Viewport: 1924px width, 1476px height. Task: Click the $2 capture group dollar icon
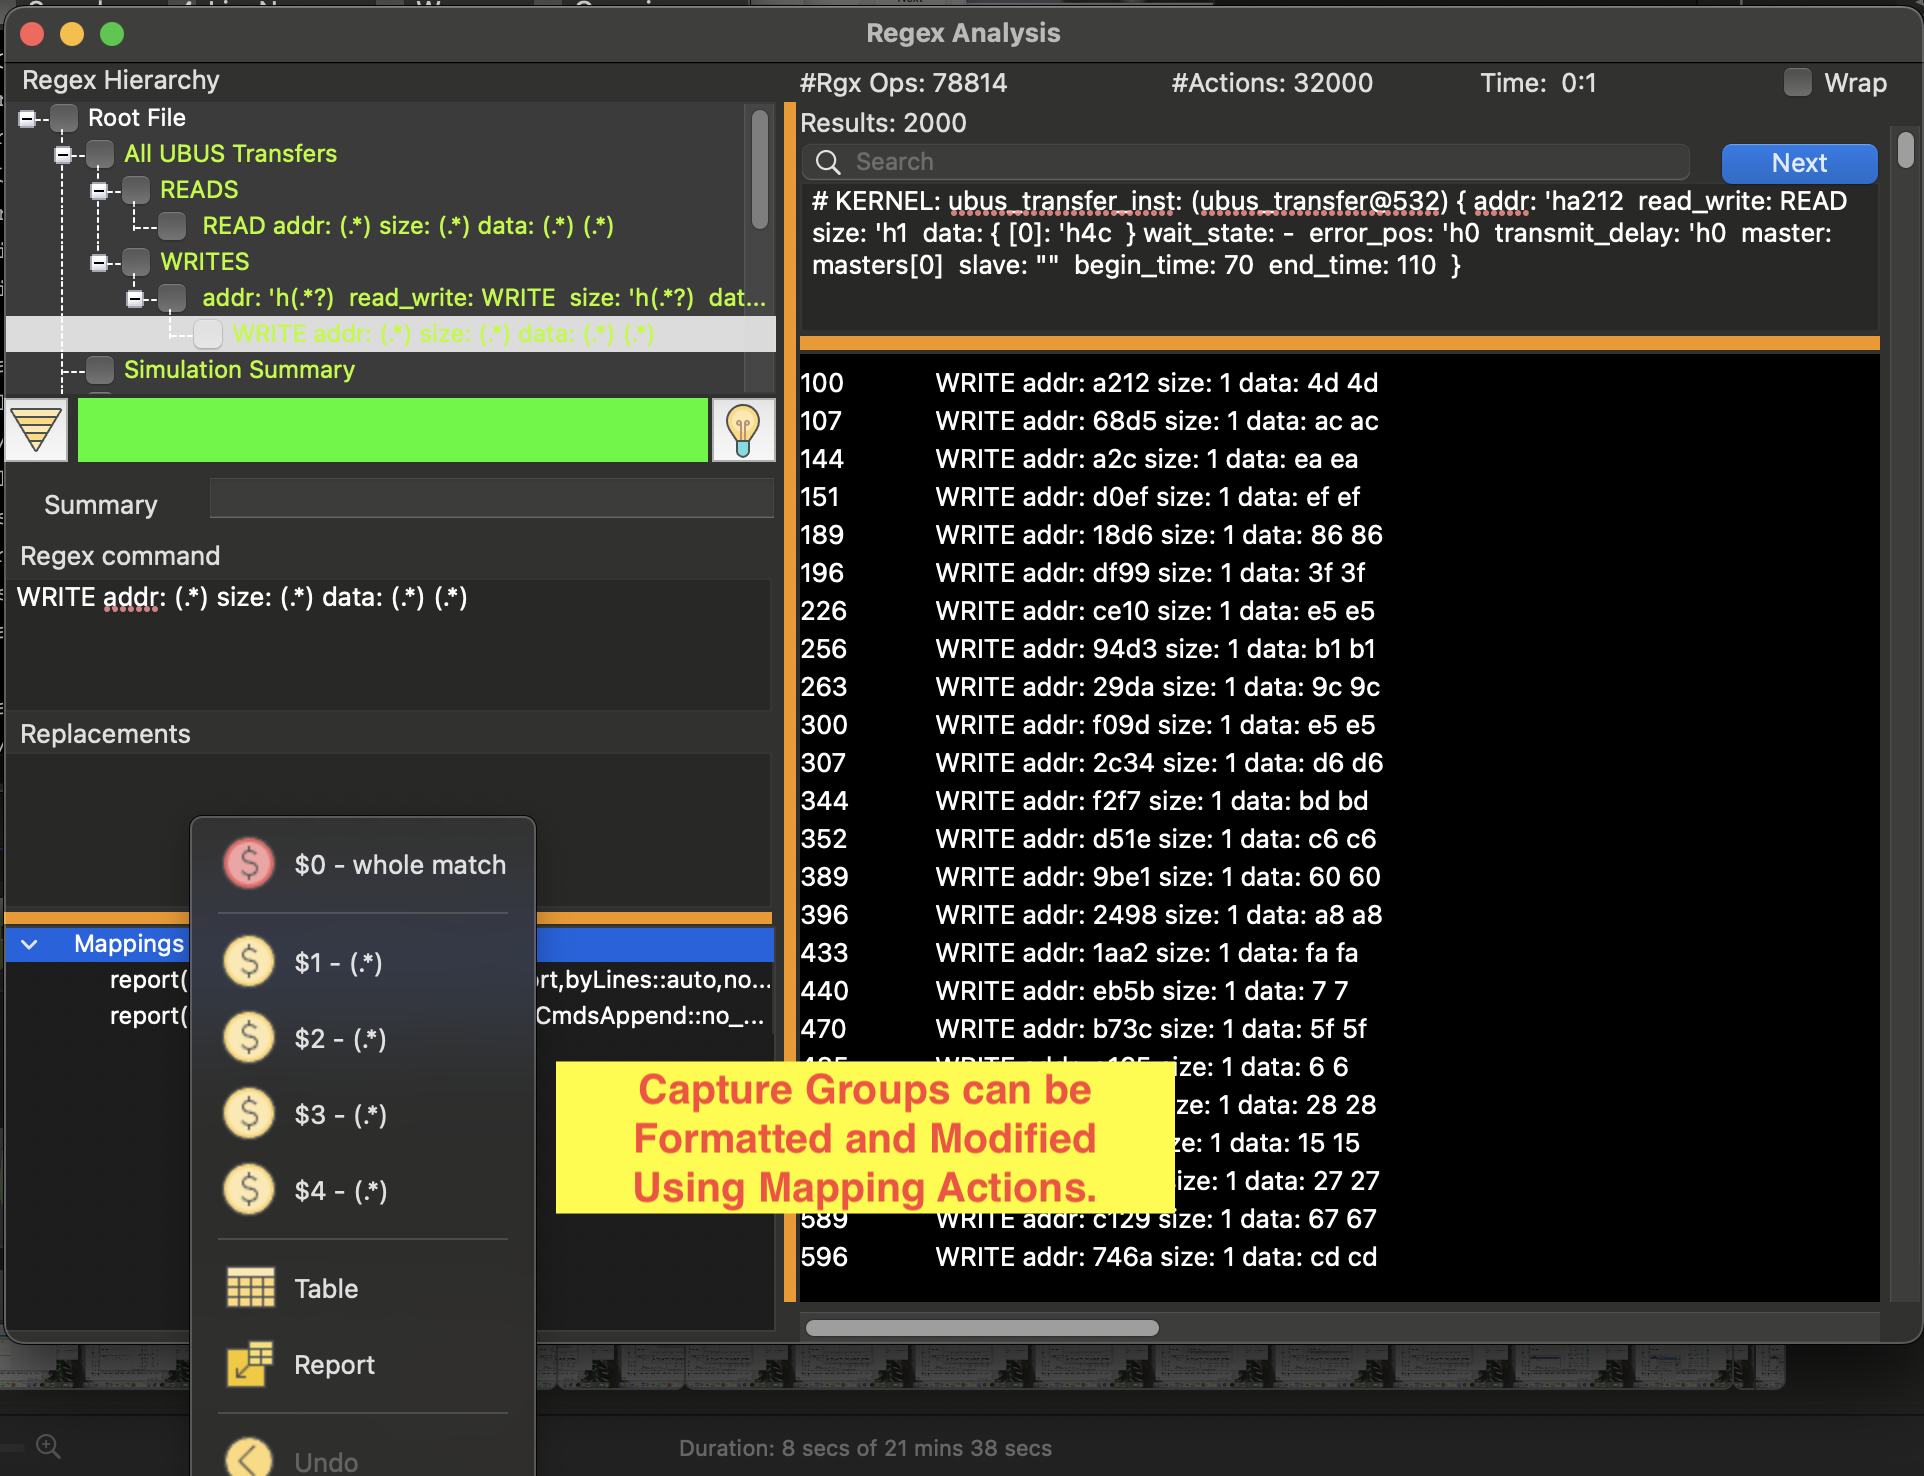tap(249, 1038)
